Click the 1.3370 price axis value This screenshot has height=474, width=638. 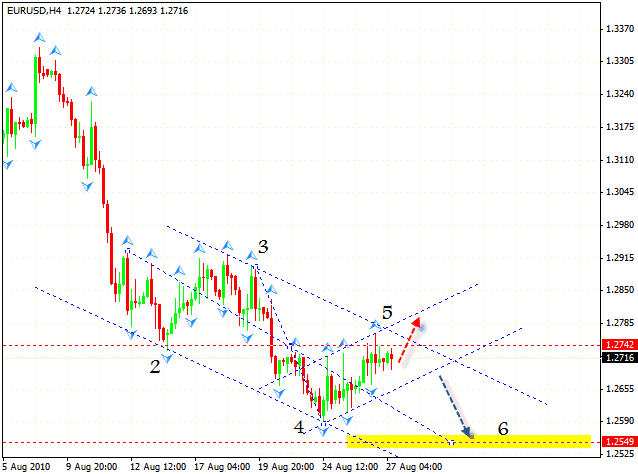point(620,28)
